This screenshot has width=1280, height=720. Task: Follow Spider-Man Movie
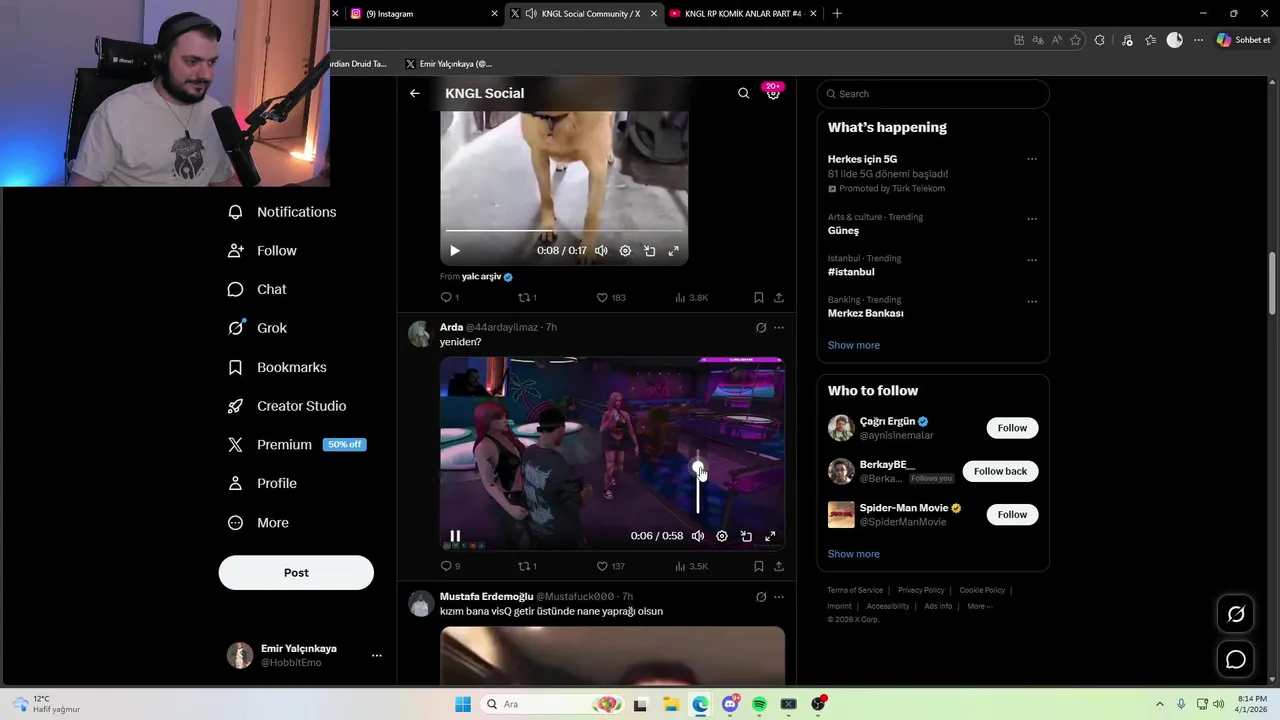1012,514
